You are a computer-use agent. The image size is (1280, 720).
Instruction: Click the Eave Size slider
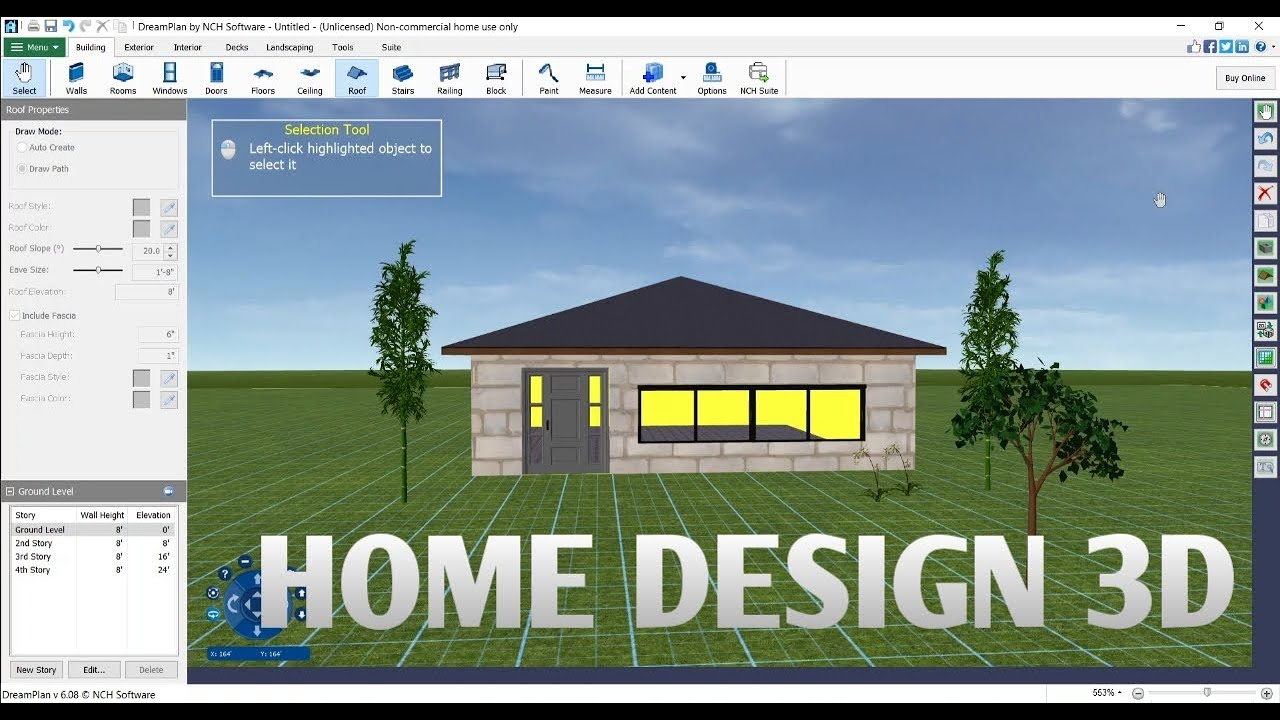pos(98,270)
